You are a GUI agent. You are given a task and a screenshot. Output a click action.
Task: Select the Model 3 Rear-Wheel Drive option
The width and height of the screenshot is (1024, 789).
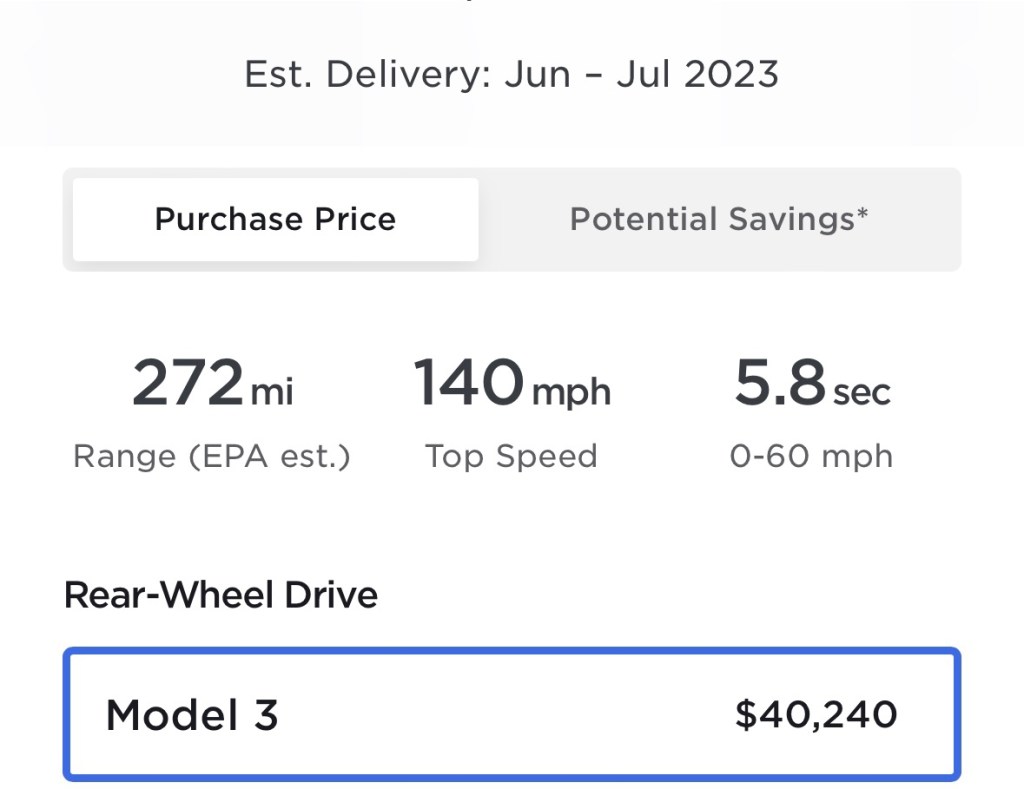pos(511,714)
